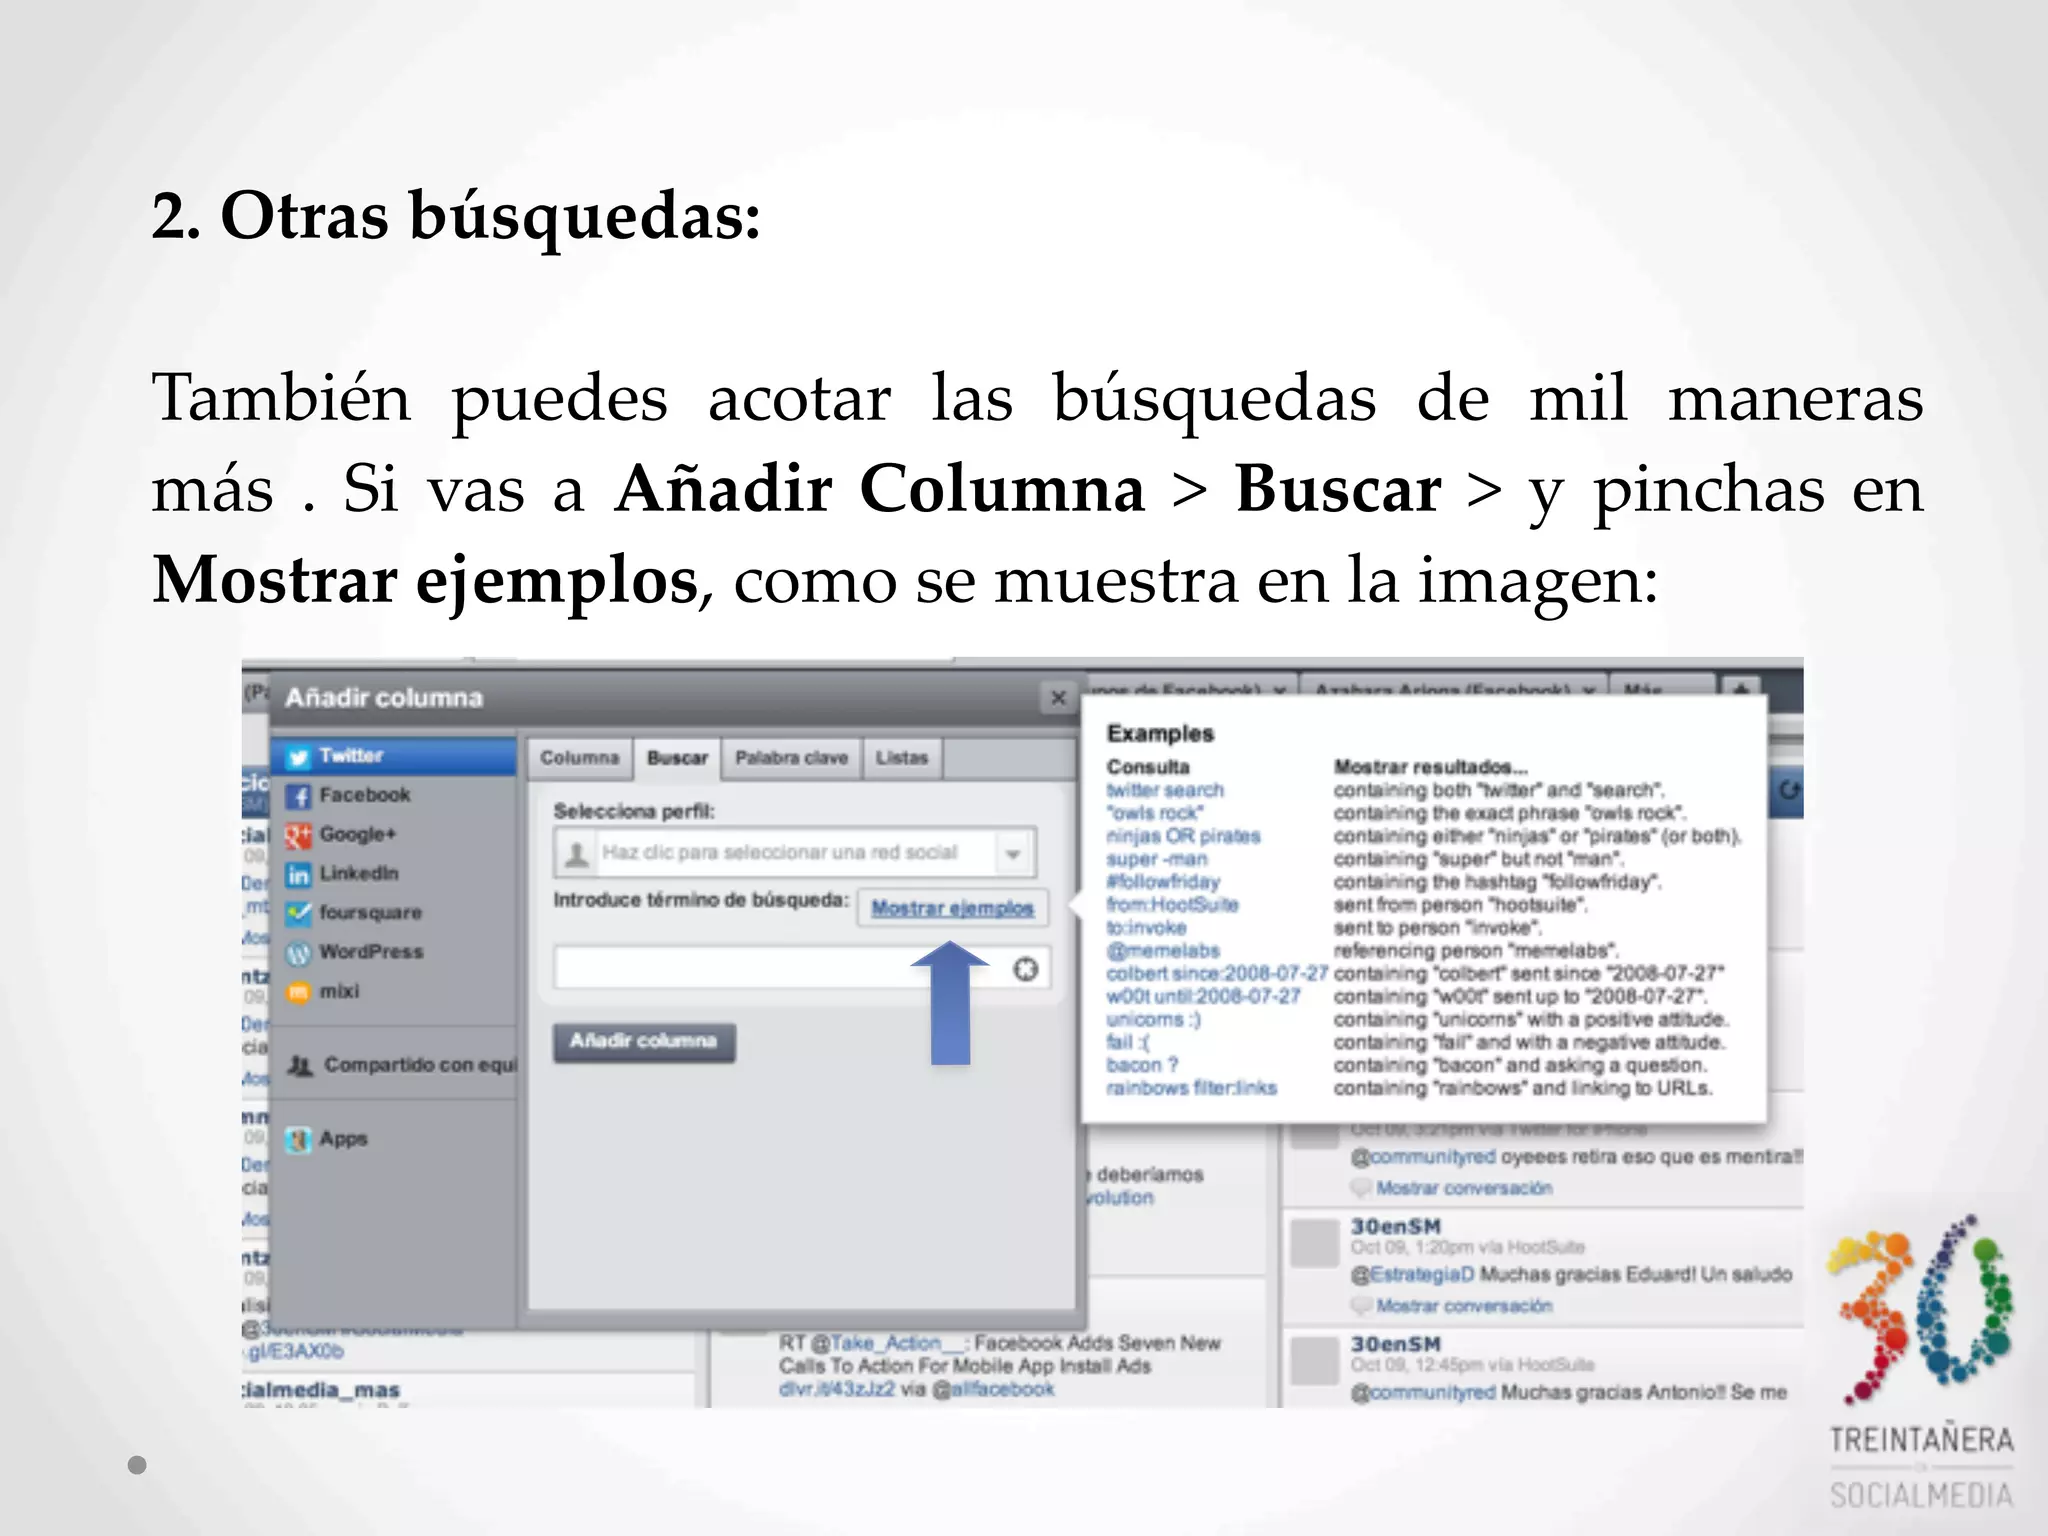The width and height of the screenshot is (2048, 1536).
Task: Click the Añadir columna button
Action: [644, 1042]
